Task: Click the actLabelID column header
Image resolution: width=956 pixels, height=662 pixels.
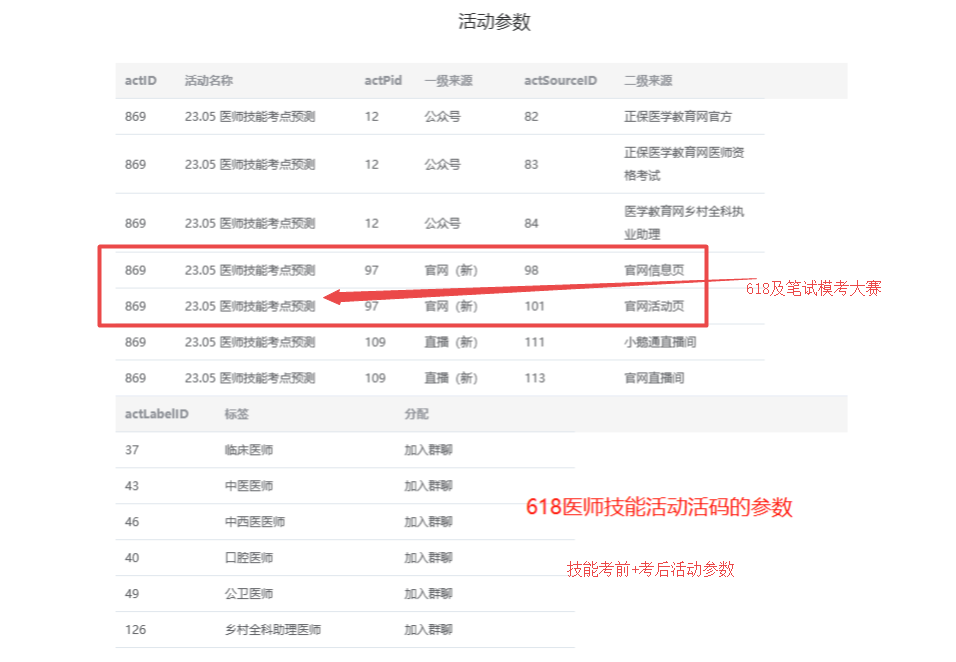Action: [x=156, y=414]
